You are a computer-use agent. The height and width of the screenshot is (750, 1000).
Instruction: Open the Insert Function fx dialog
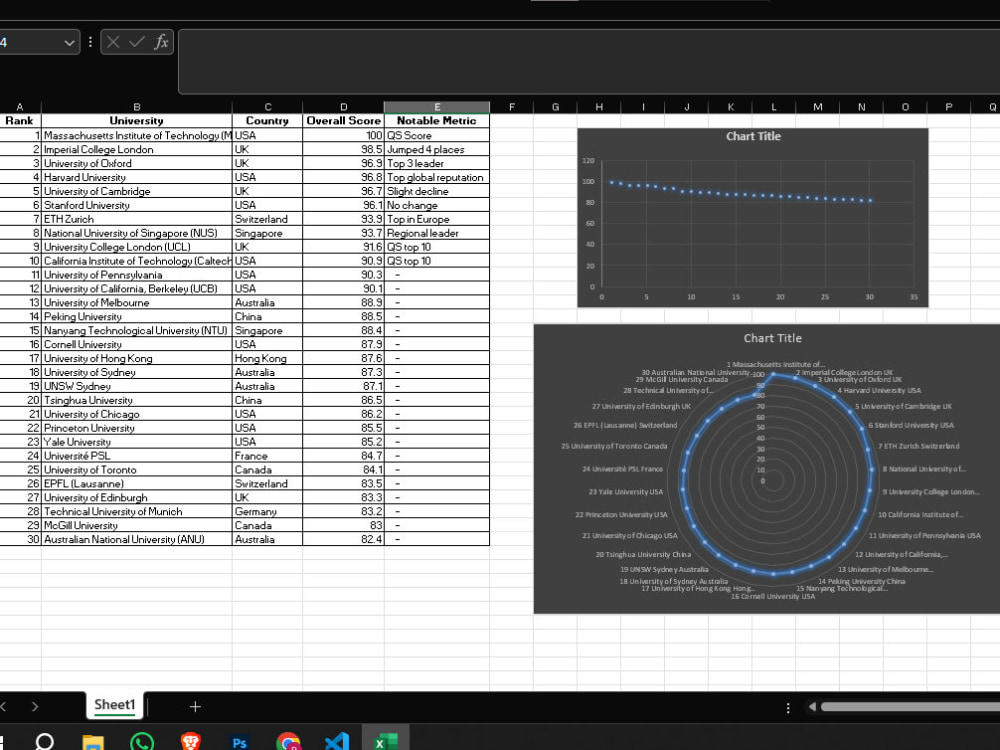click(161, 42)
